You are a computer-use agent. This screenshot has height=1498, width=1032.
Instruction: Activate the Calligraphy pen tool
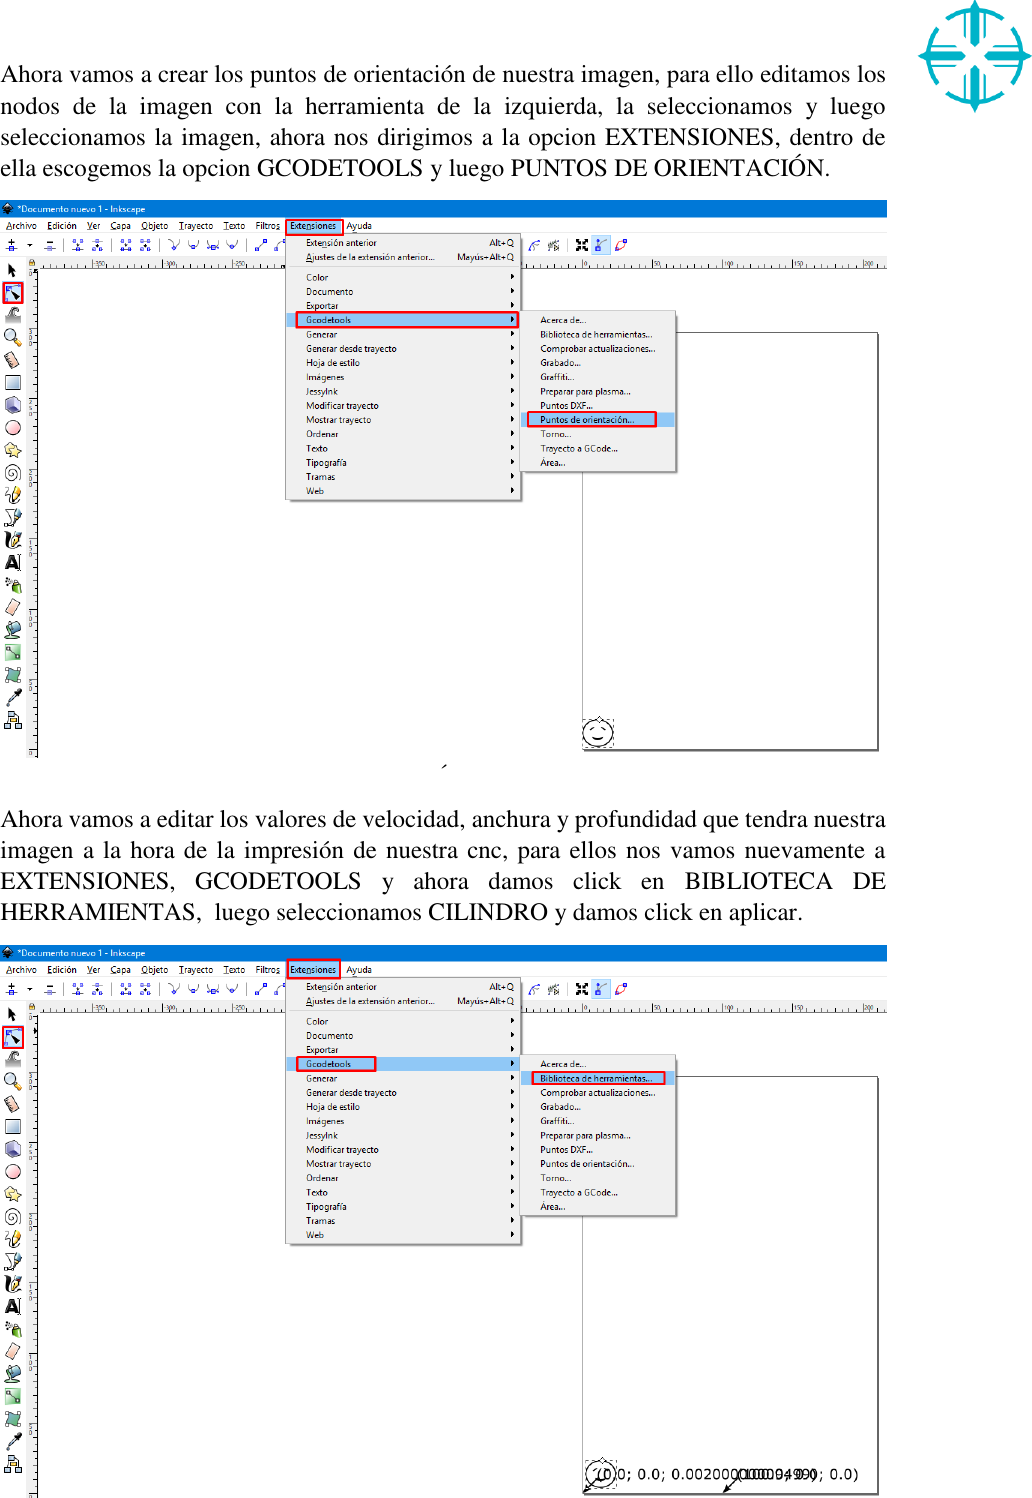pyautogui.click(x=13, y=537)
